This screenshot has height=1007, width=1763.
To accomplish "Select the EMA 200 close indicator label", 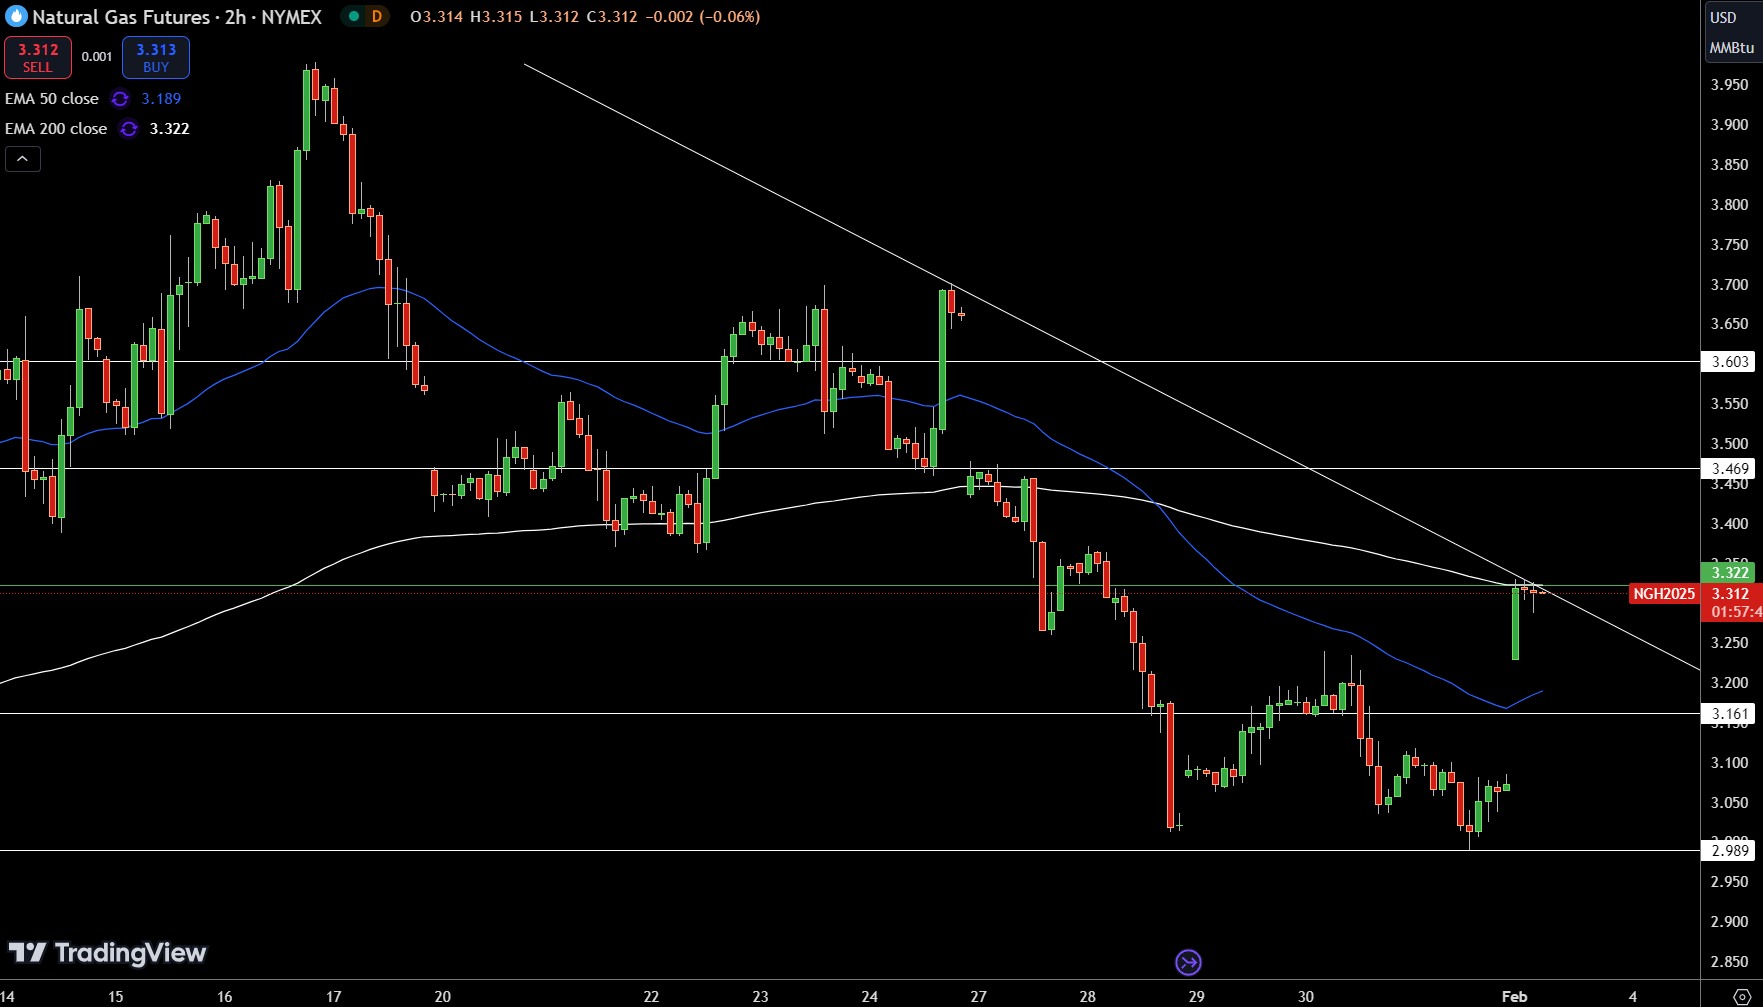I will 56,129.
